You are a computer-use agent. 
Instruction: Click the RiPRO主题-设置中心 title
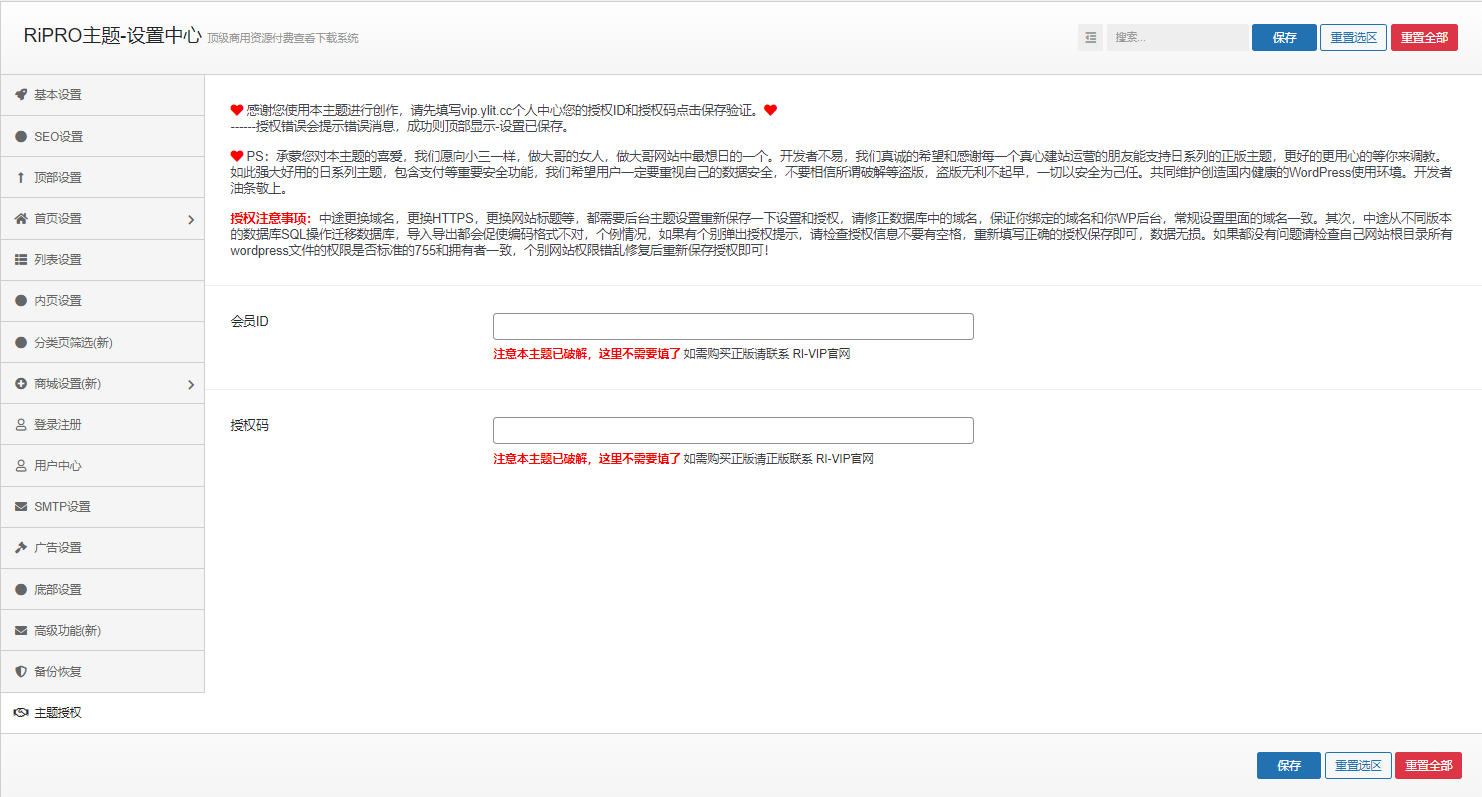112,35
